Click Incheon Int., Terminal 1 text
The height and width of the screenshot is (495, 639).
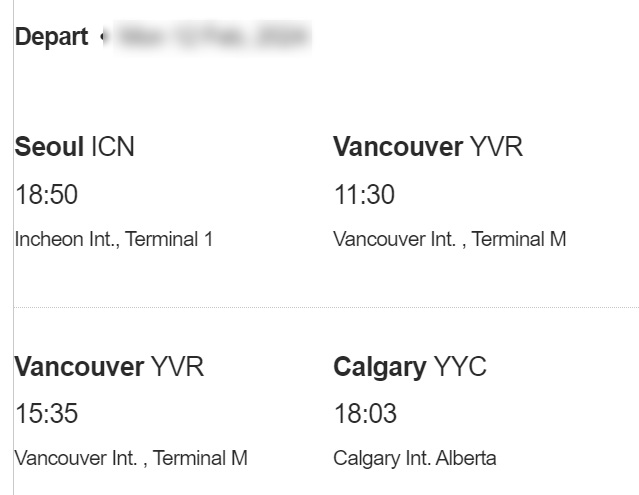pyautogui.click(x=113, y=239)
